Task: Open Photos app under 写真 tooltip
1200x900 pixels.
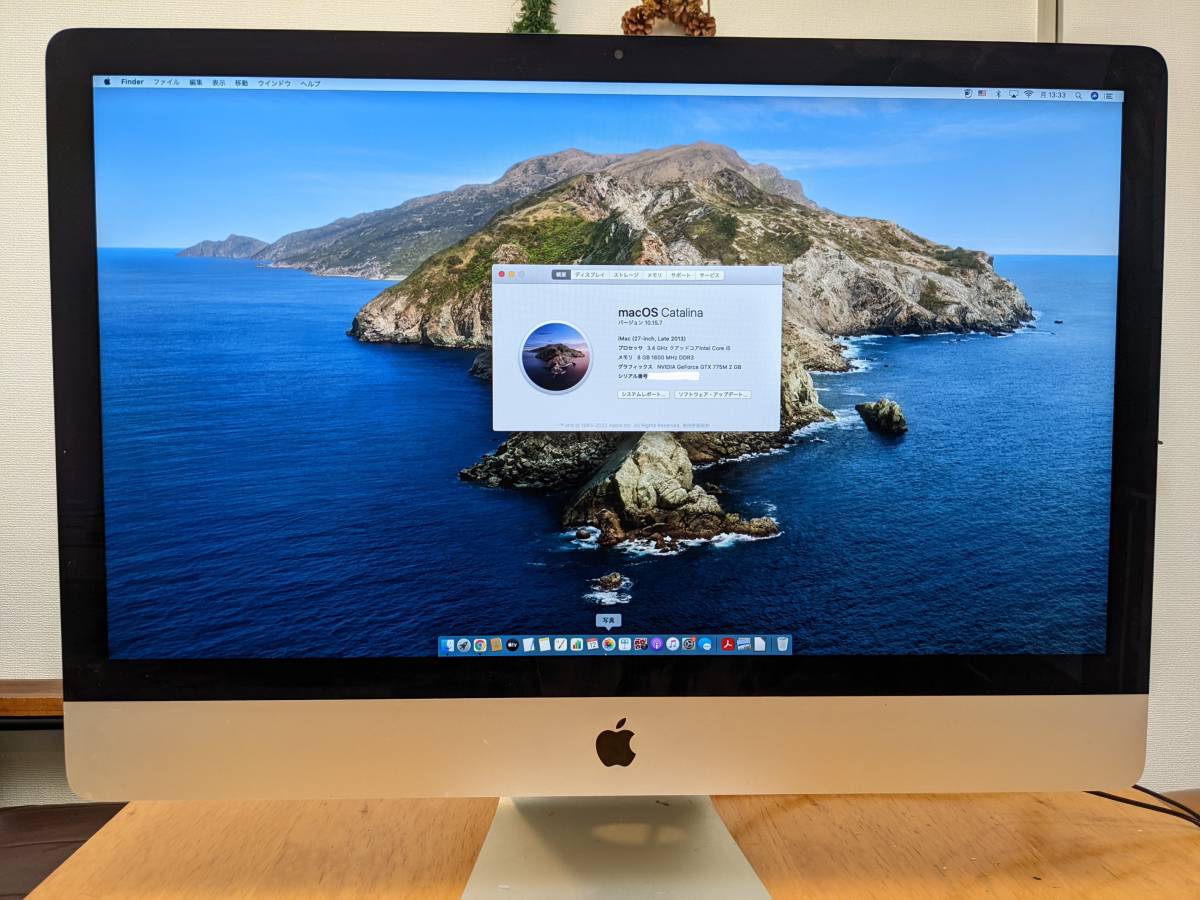Action: click(609, 645)
